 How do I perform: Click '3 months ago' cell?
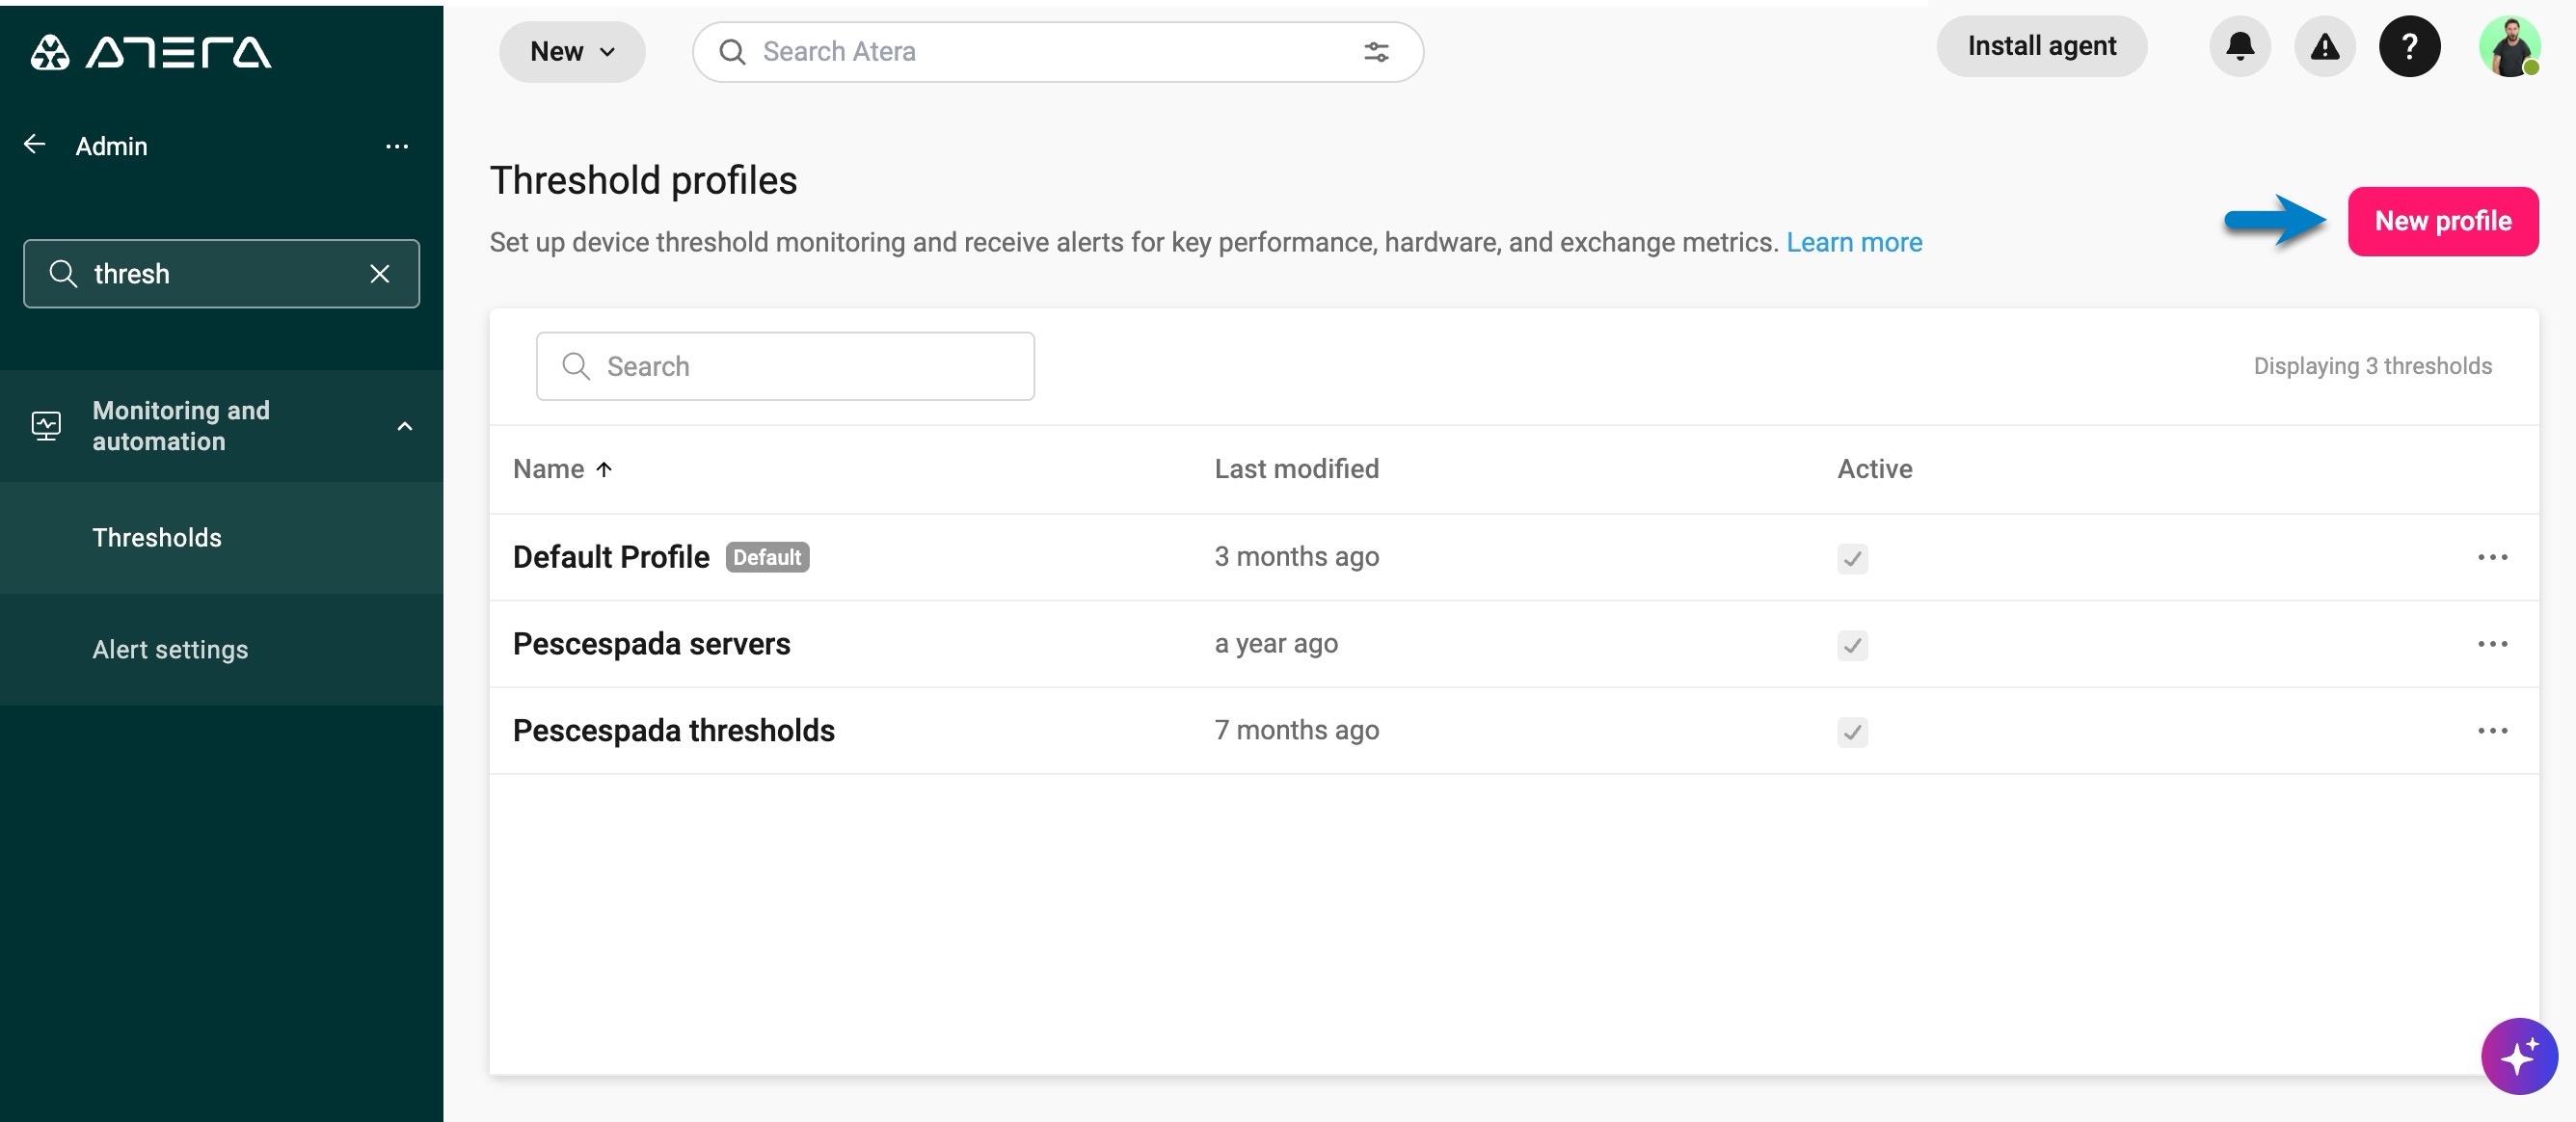pyautogui.click(x=1296, y=556)
